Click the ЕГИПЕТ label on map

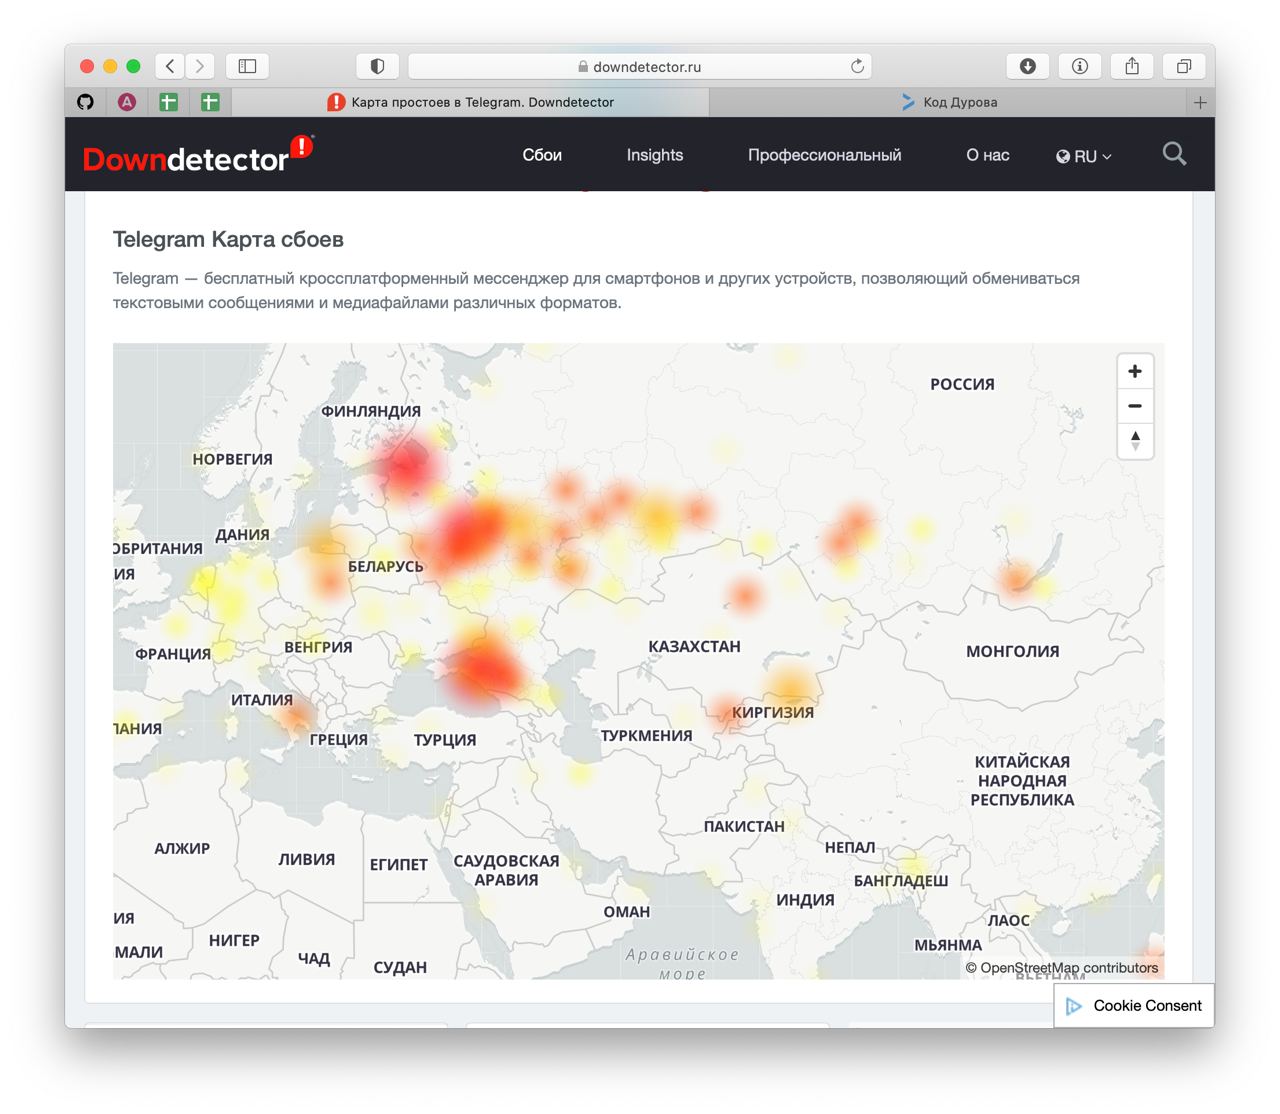point(399,864)
